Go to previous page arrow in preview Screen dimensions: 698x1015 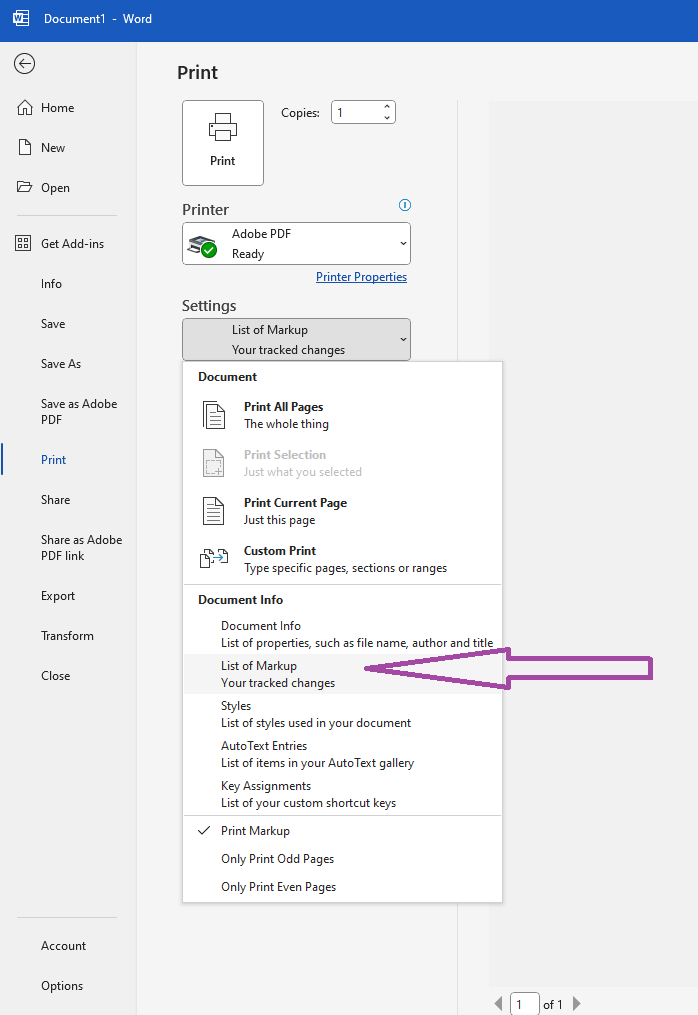tap(498, 1004)
